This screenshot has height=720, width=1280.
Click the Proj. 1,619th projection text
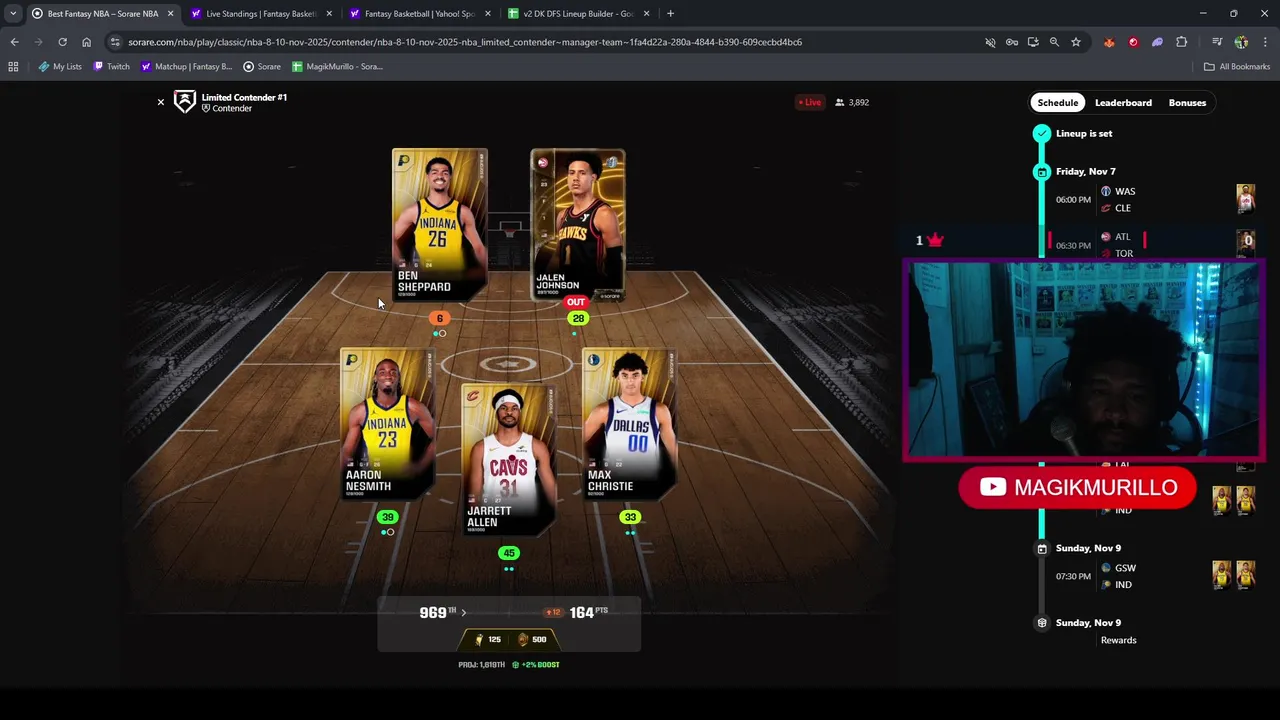[x=482, y=665]
